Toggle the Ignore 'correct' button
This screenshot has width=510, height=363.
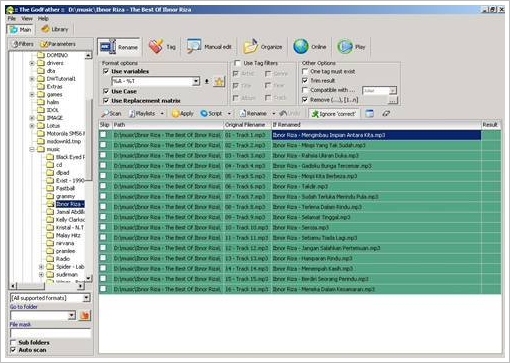334,114
